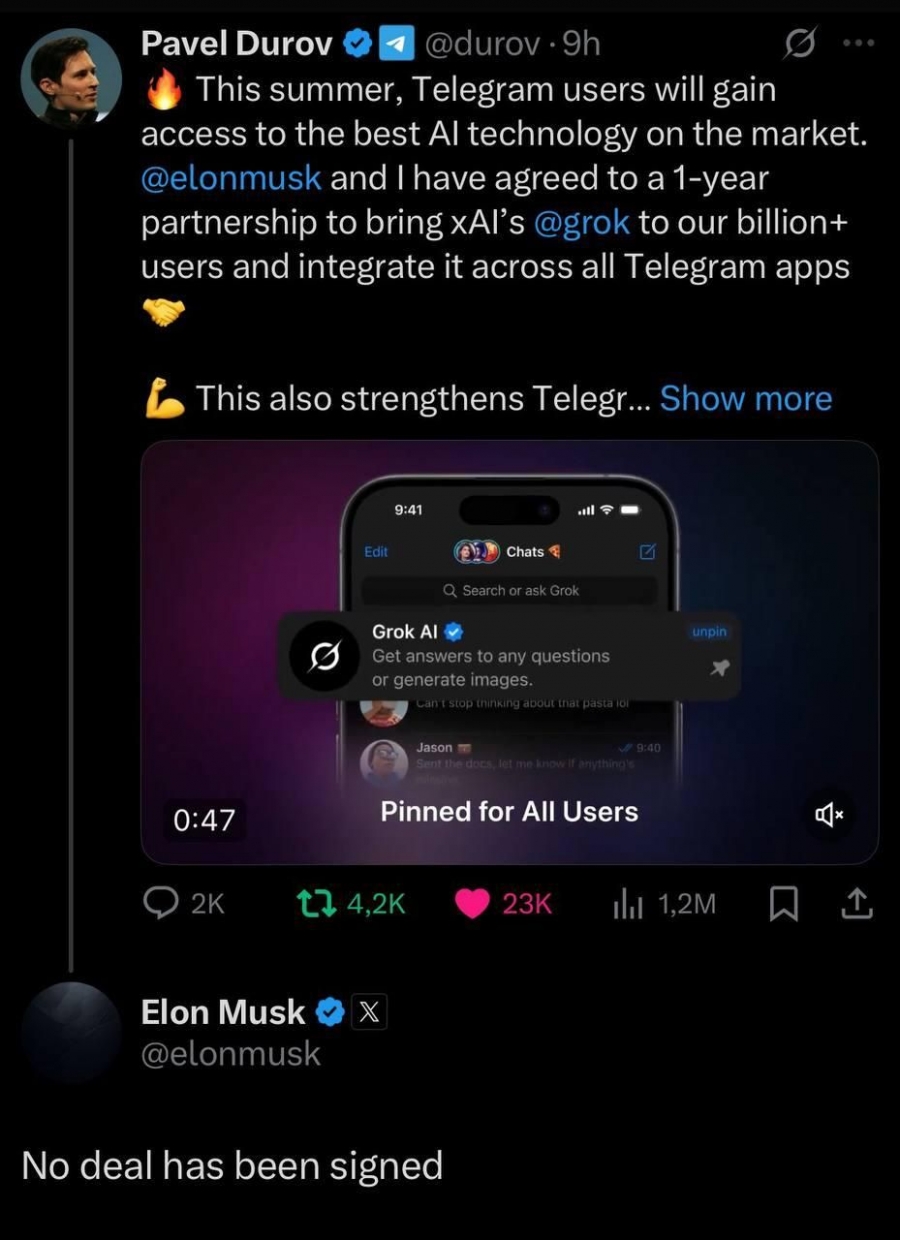Tap the Grok icon beside the post timestamp
Viewport: 900px width, 1240px height.
tap(799, 44)
